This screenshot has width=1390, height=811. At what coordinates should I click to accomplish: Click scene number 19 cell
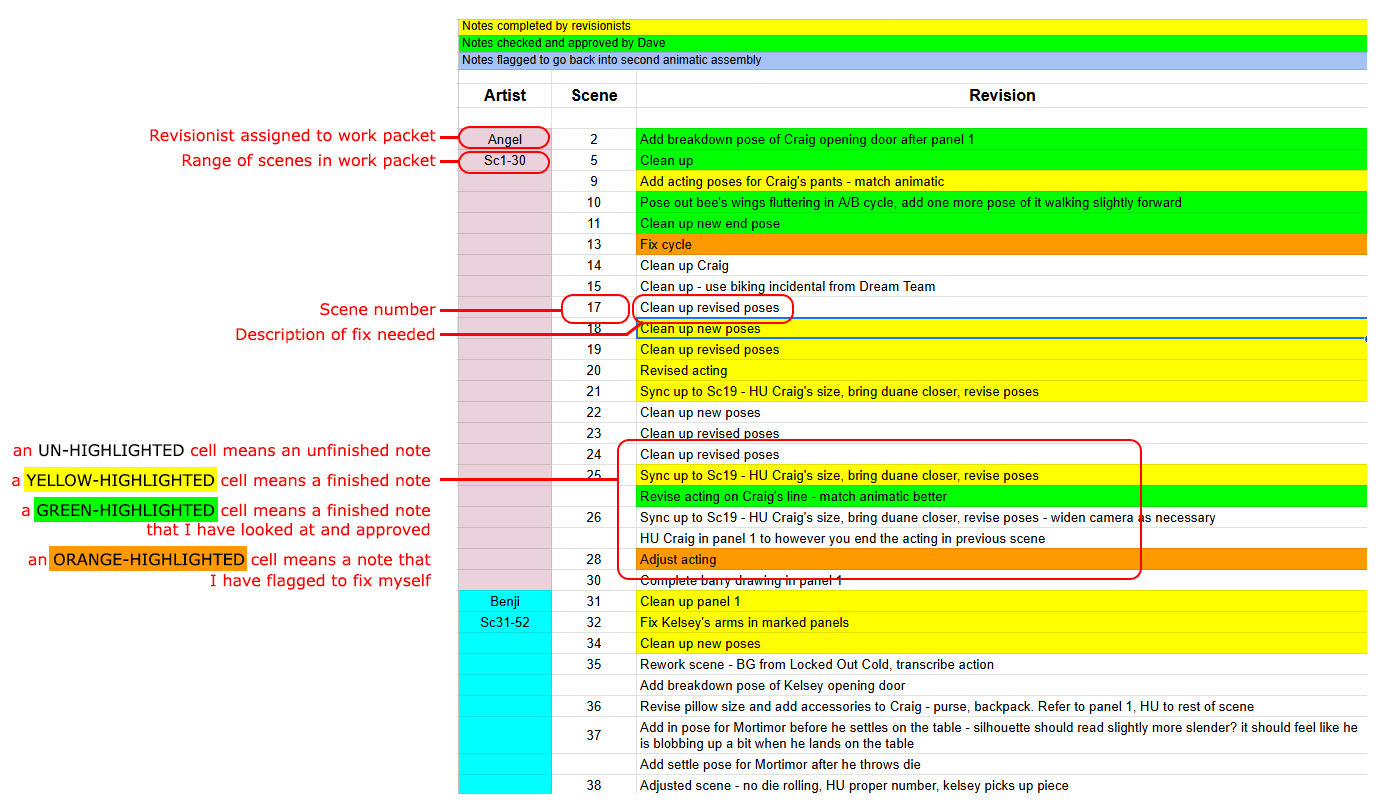[x=594, y=349]
